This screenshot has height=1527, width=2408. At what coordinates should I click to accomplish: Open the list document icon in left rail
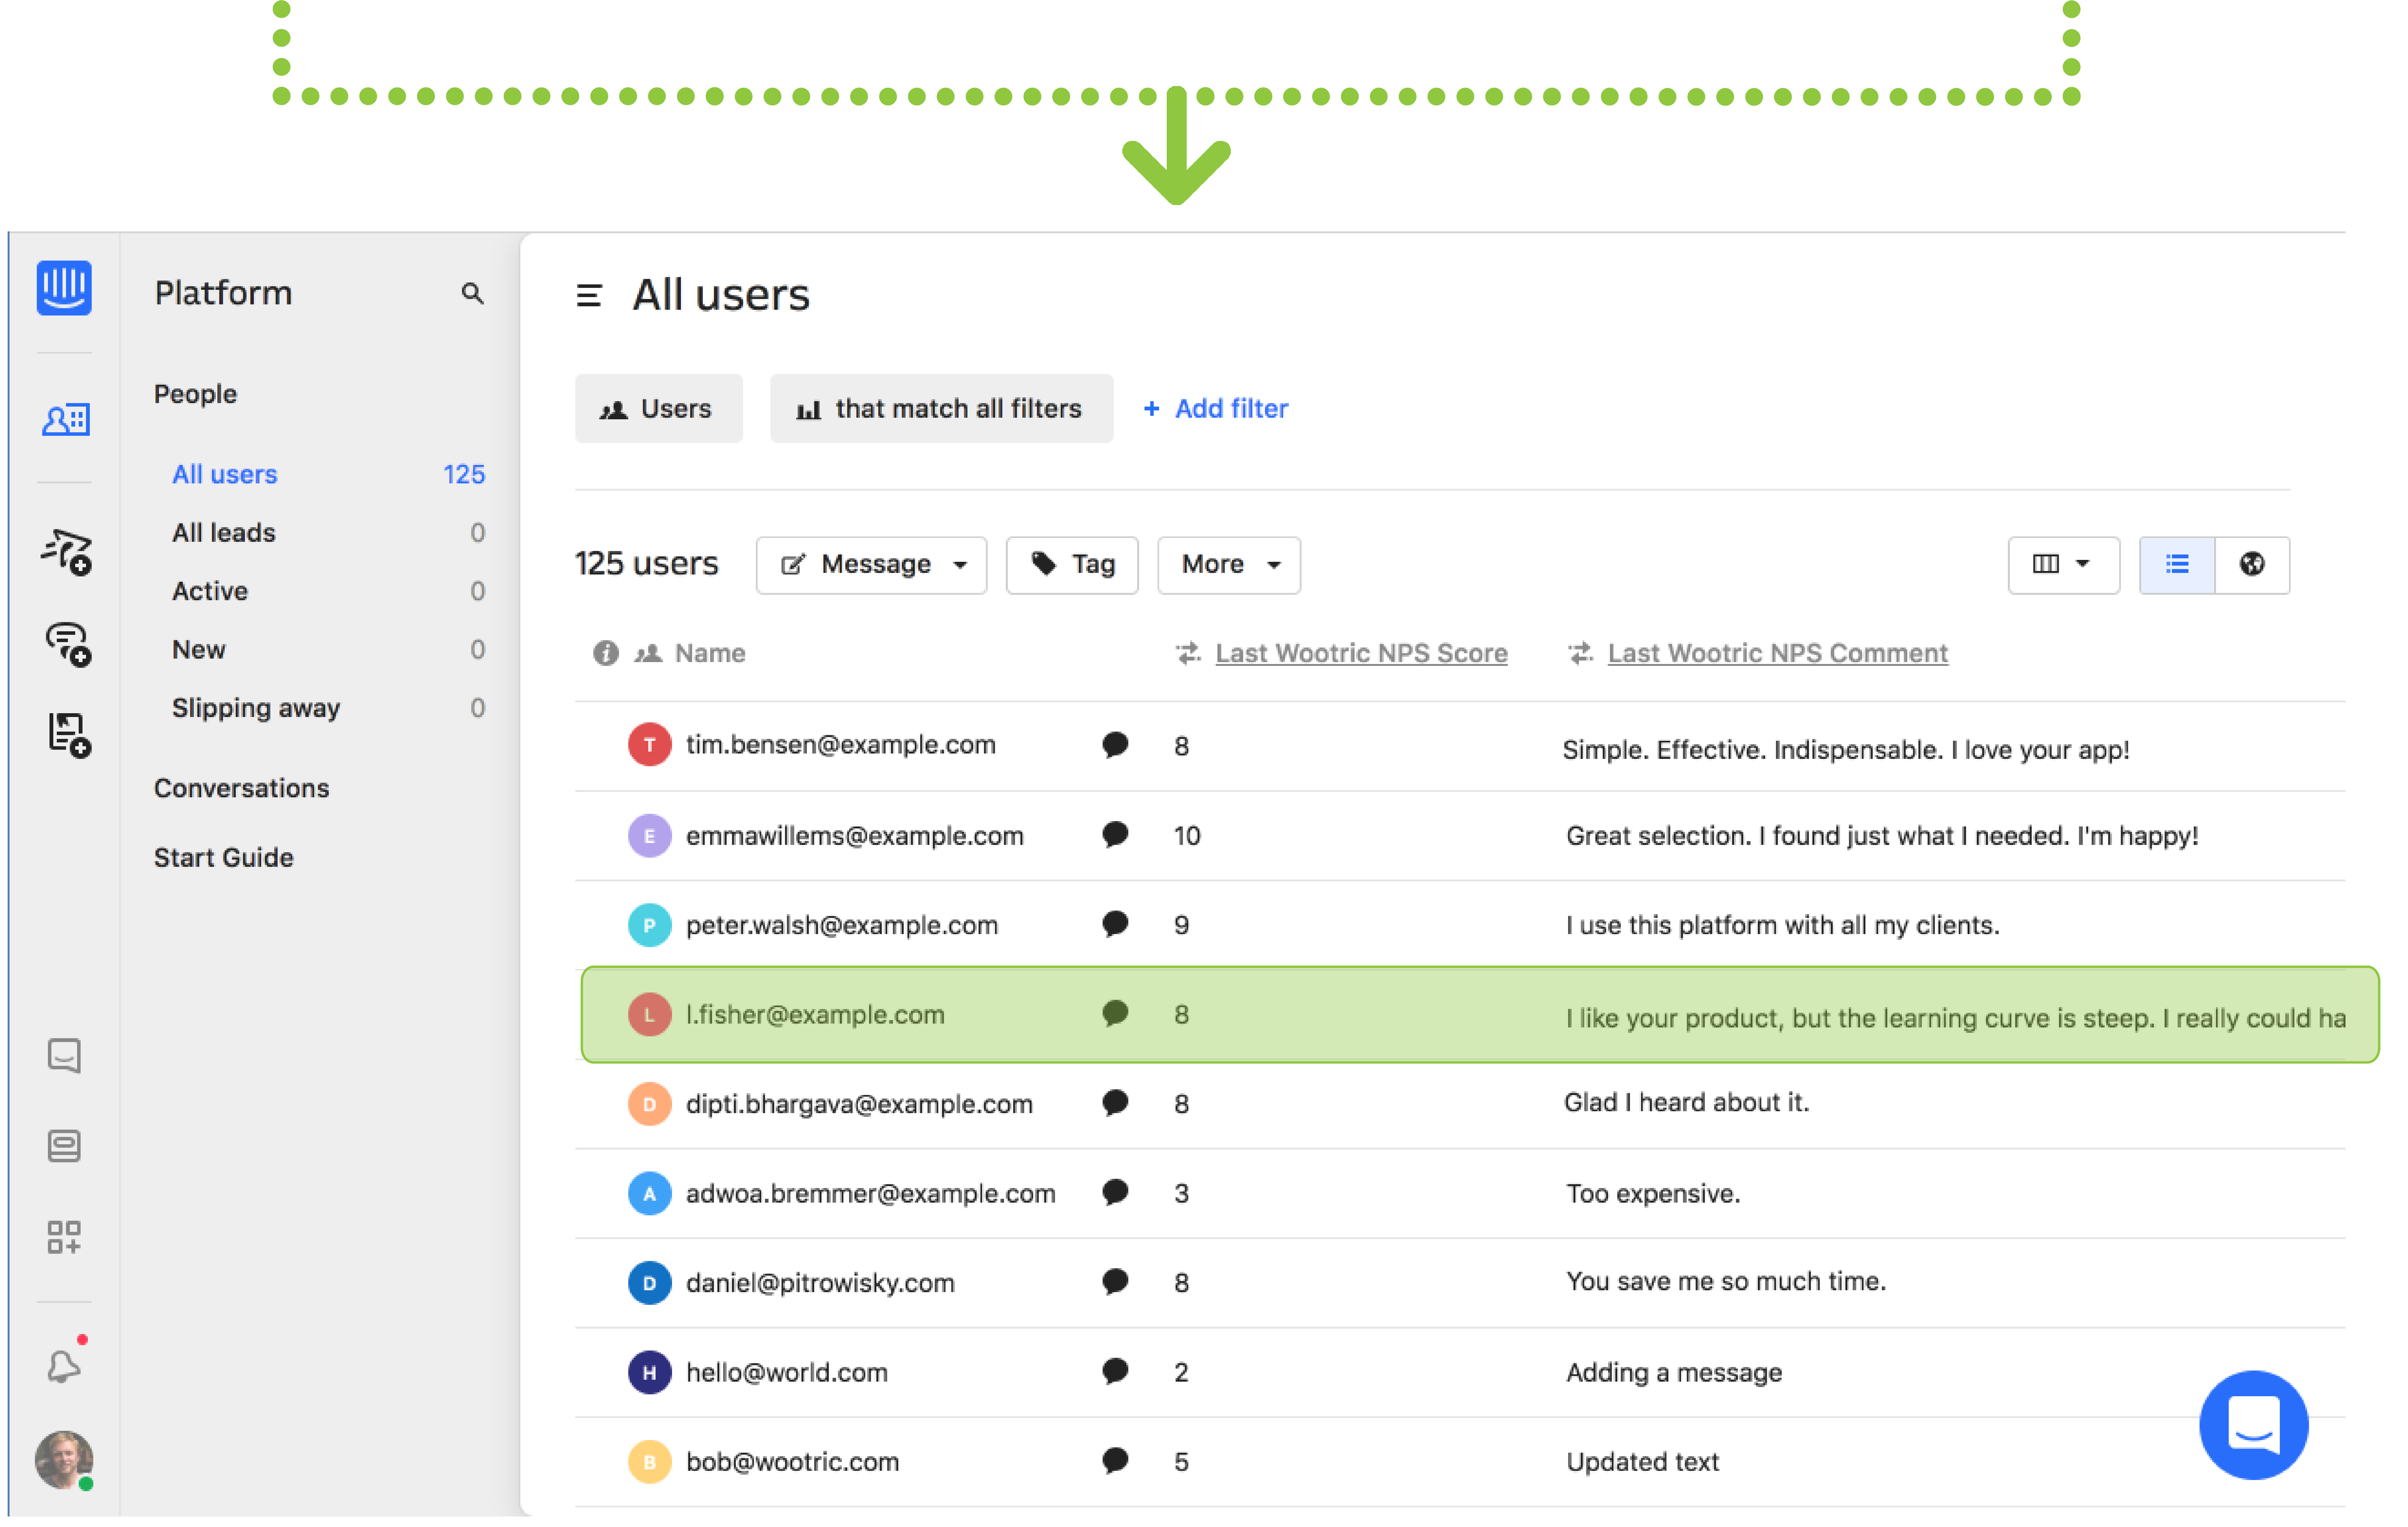(64, 1146)
